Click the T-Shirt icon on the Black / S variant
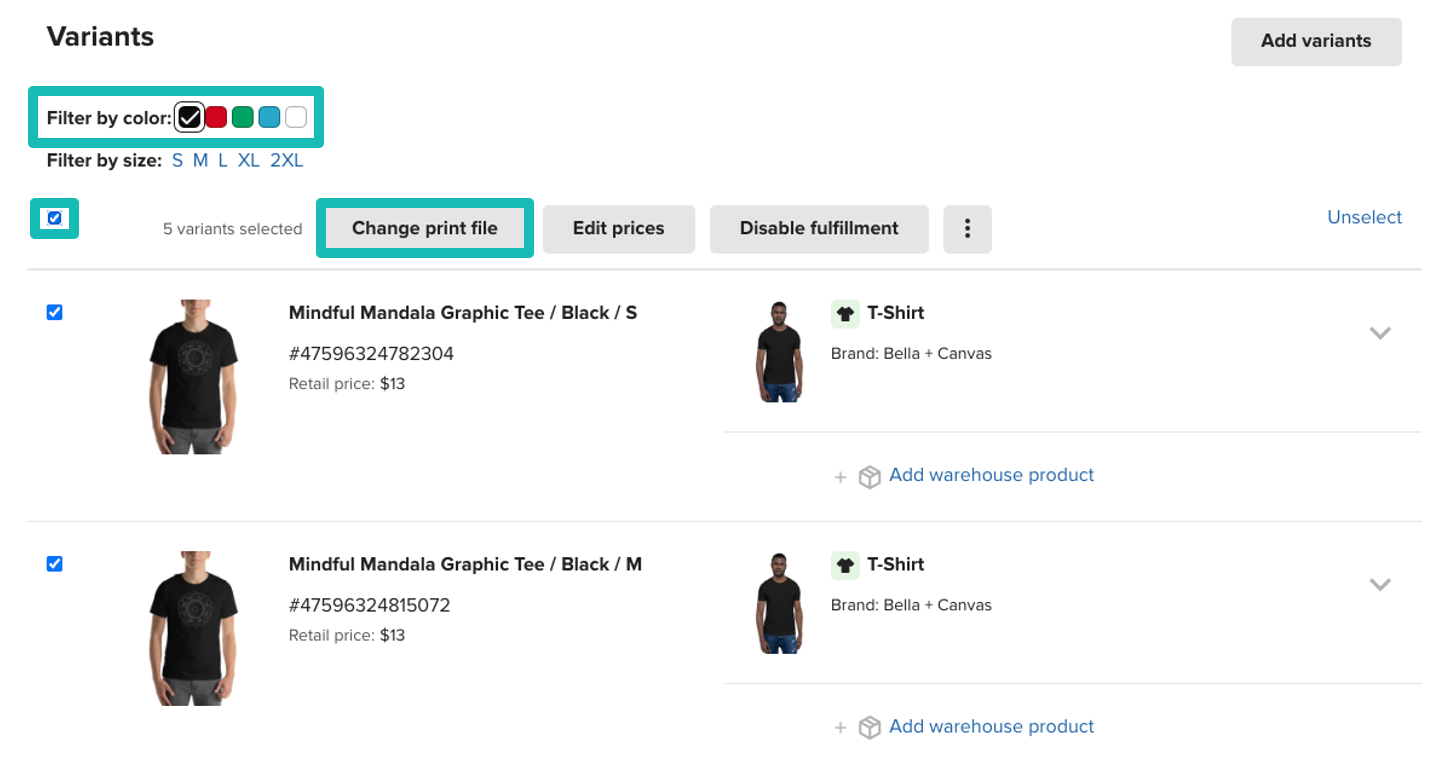This screenshot has height=761, width=1446. [845, 313]
